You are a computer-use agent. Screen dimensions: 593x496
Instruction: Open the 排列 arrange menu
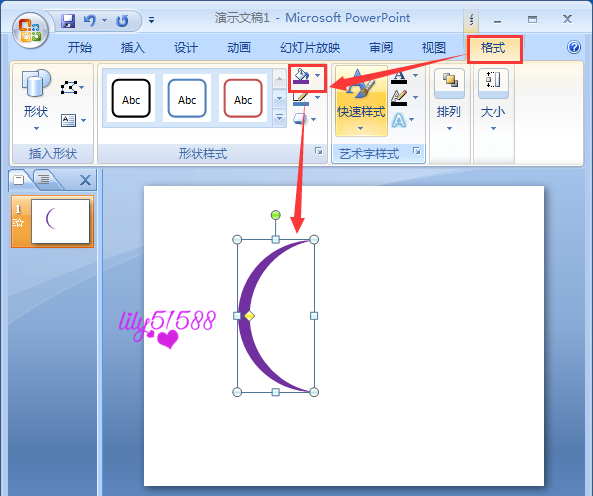449,100
